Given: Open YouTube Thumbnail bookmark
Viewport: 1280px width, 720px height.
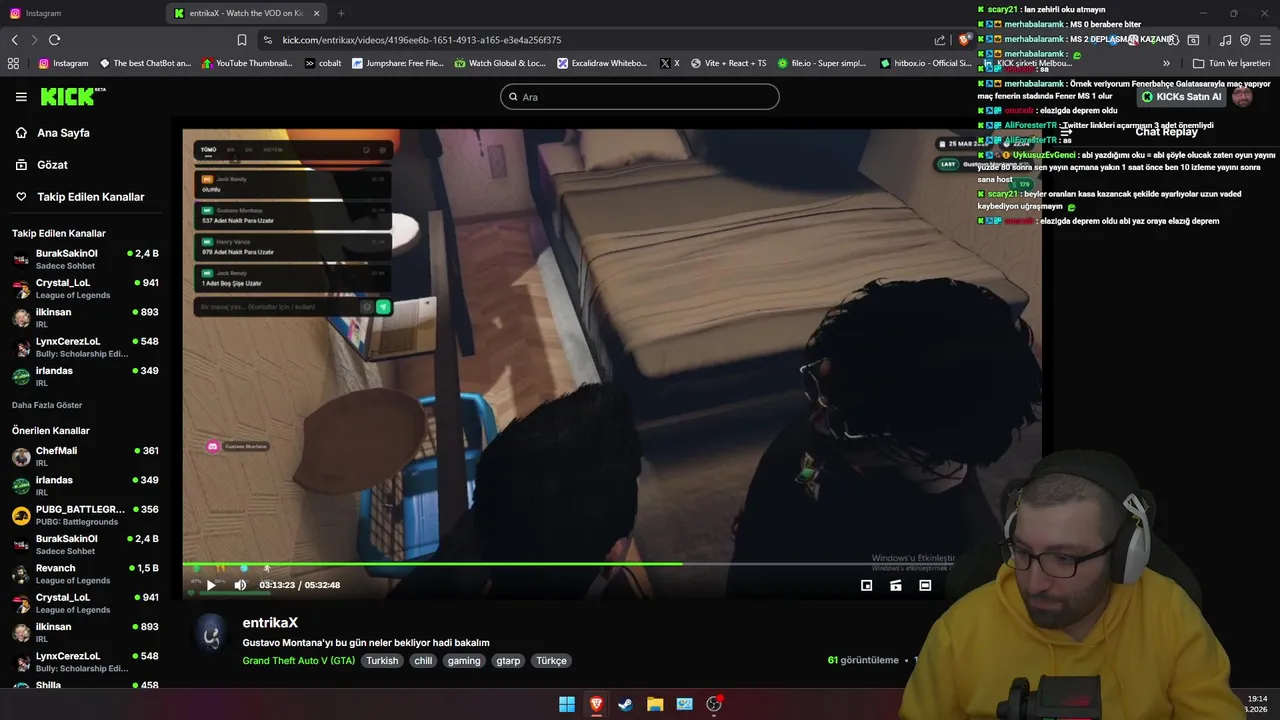Looking at the screenshot, I should (x=247, y=63).
